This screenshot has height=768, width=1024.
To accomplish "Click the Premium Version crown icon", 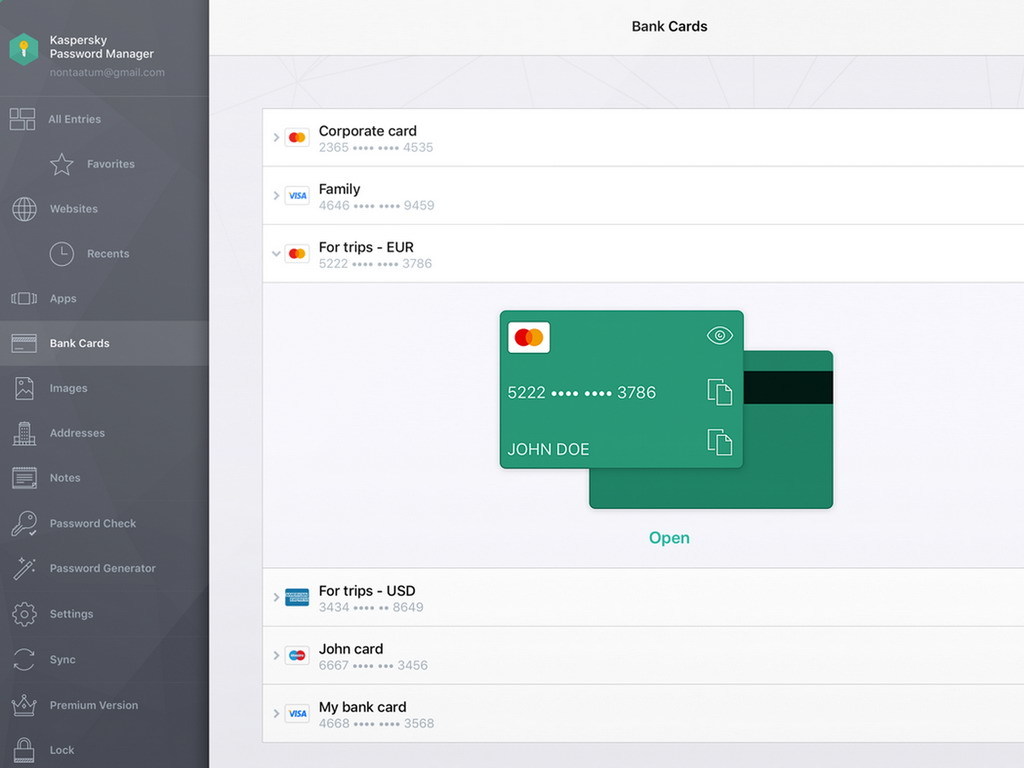I will tap(24, 705).
